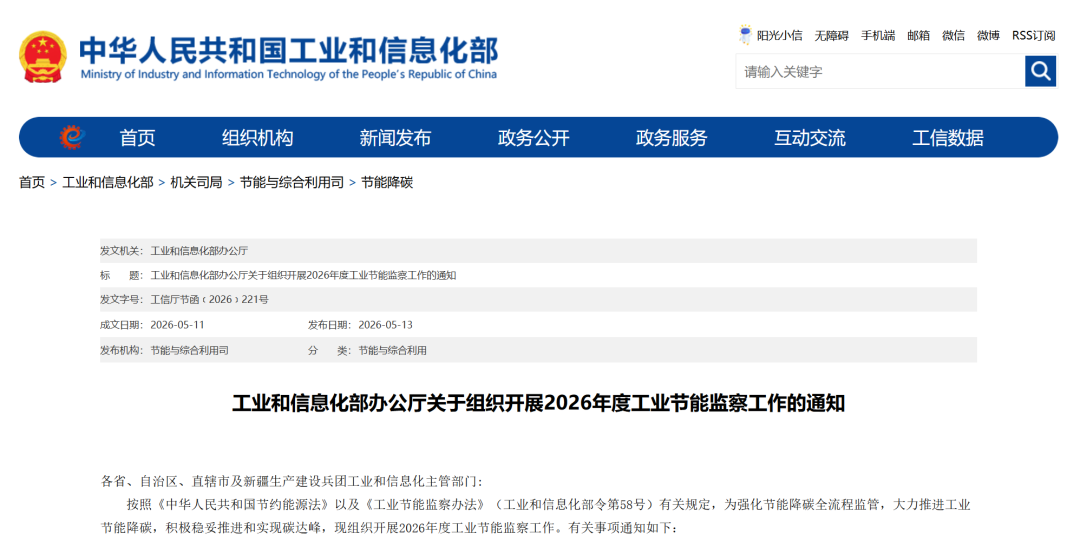Click the magnifier search button
Screen dimensions: 1080x541
pyautogui.click(x=1040, y=71)
